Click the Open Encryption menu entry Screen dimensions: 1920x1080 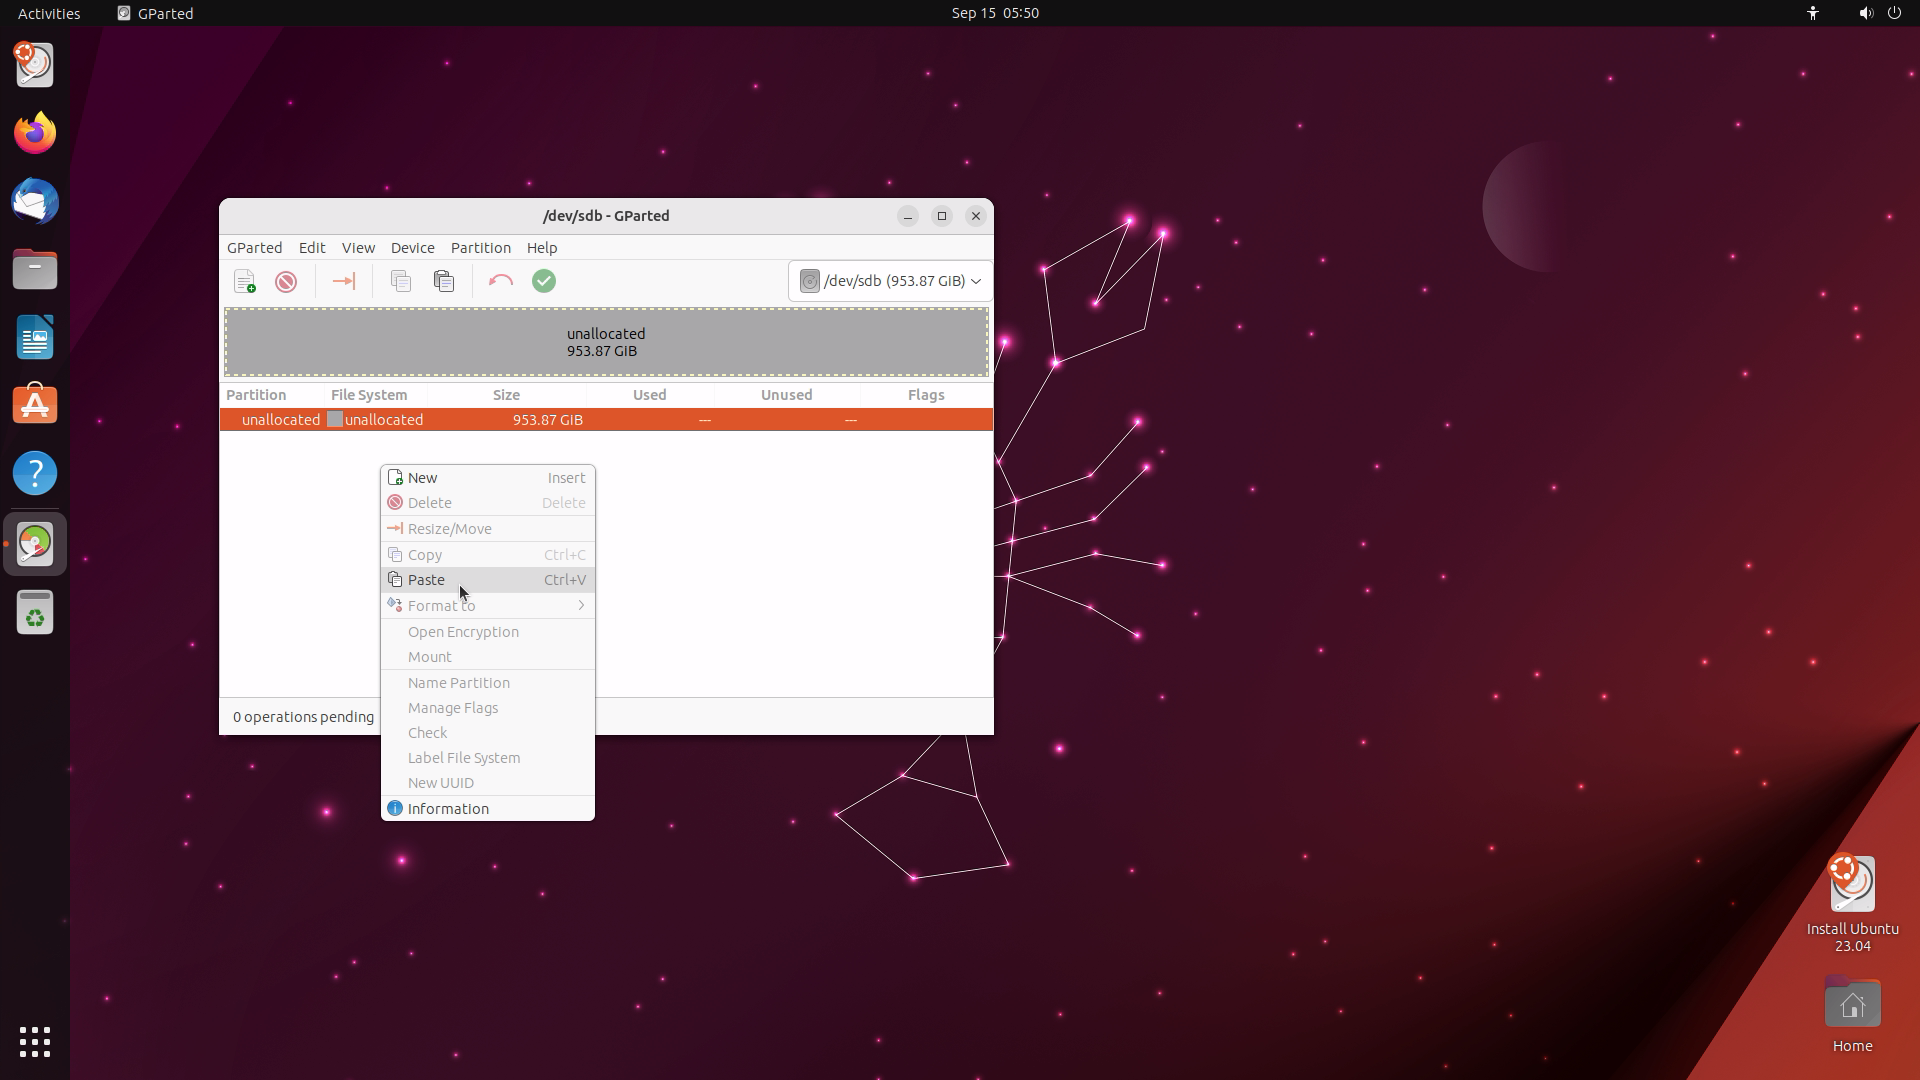point(488,632)
